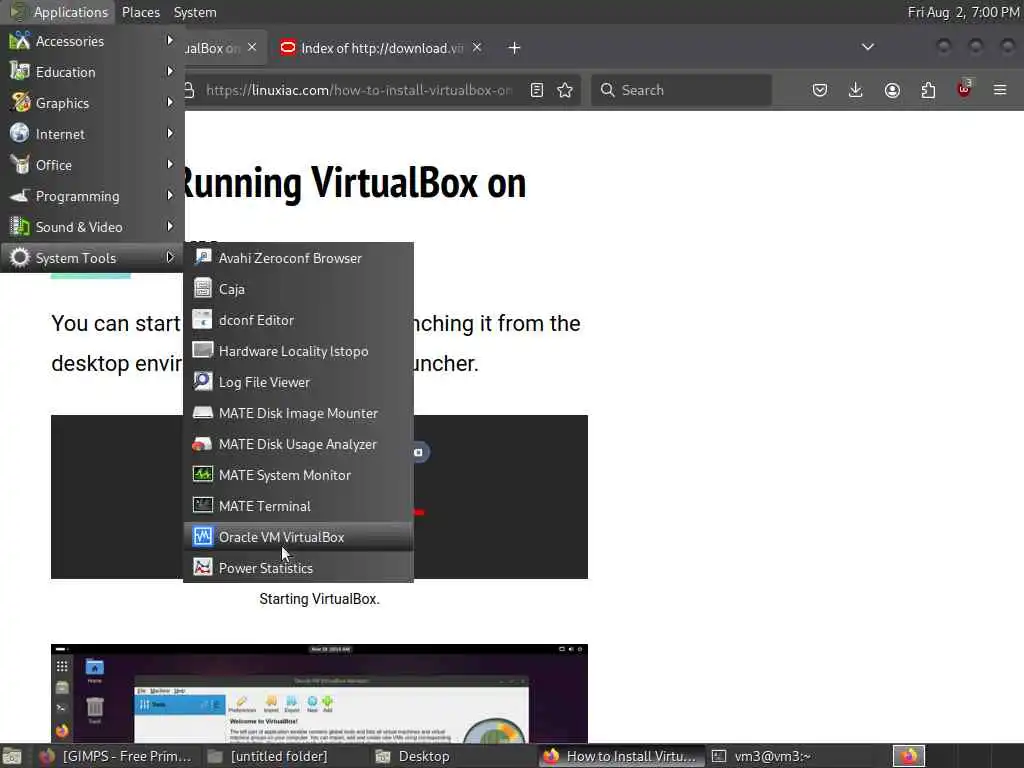Image resolution: width=1024 pixels, height=768 pixels.
Task: Expand the Education submenu arrow
Action: point(170,71)
